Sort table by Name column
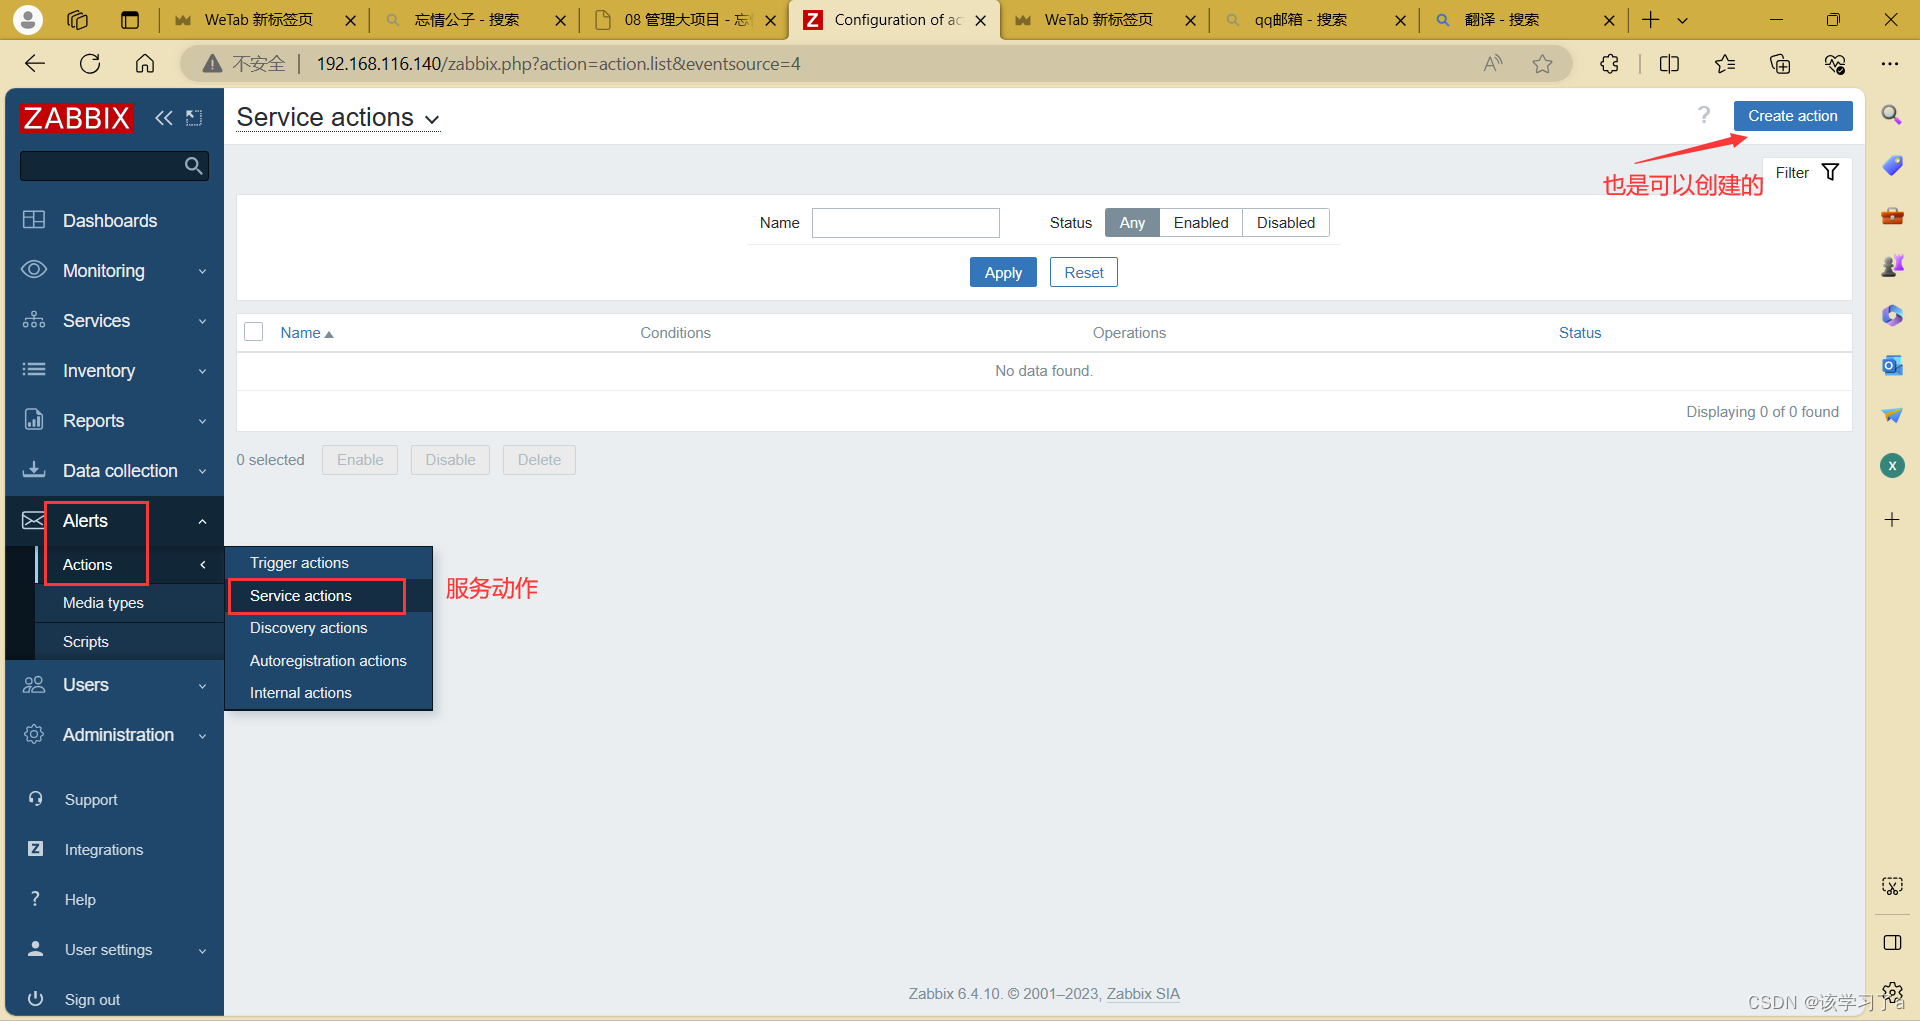1920x1021 pixels. [x=306, y=333]
